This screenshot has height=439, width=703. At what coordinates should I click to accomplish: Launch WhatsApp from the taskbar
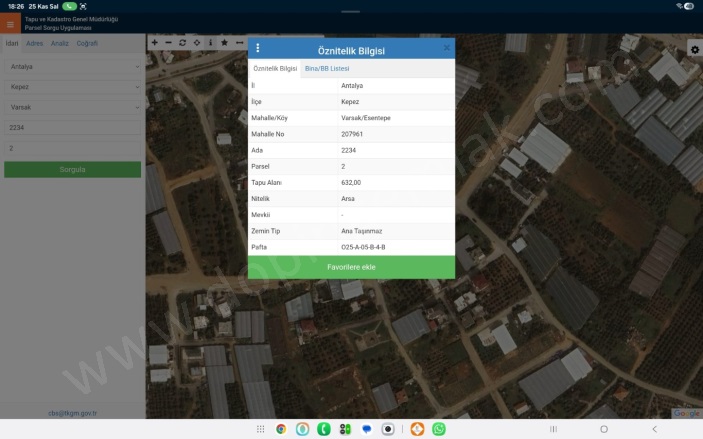coord(438,429)
